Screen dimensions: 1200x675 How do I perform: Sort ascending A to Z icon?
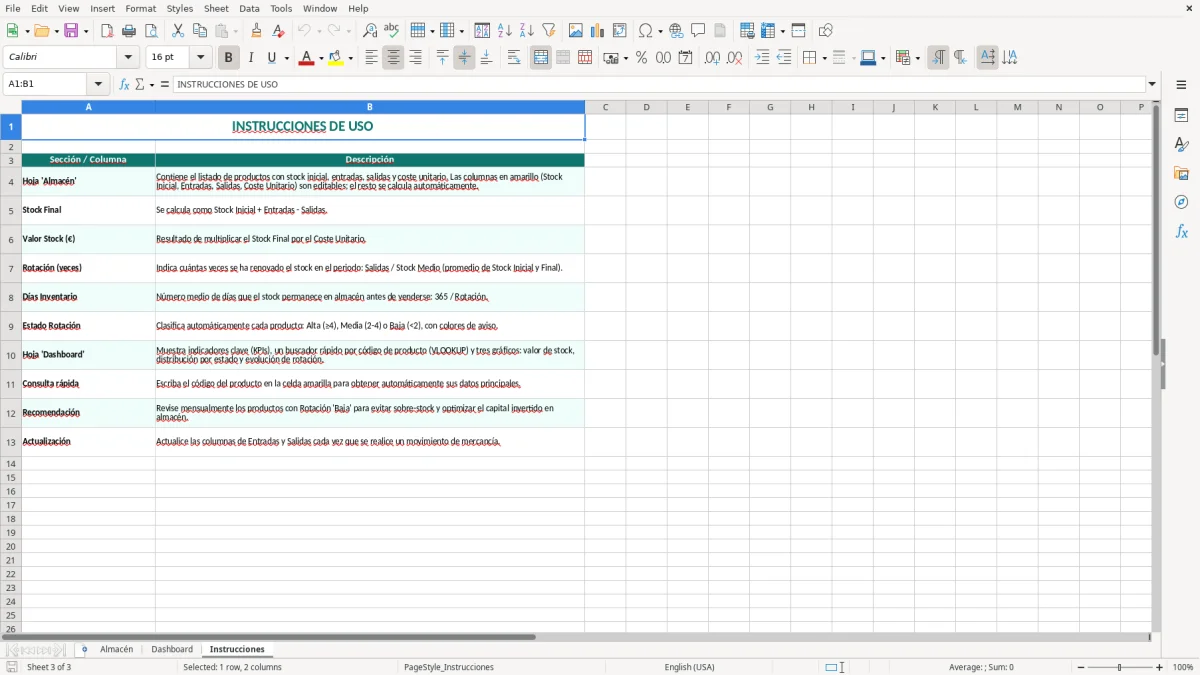pyautogui.click(x=505, y=31)
